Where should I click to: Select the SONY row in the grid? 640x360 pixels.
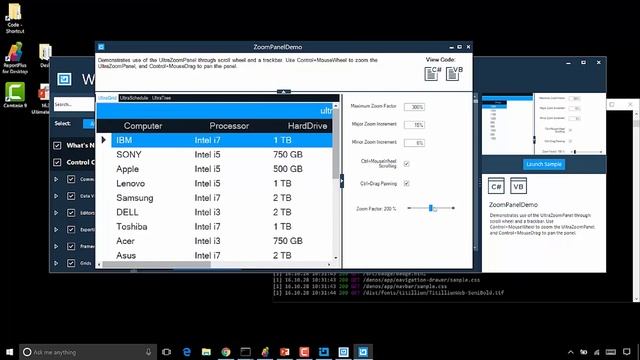pos(222,154)
